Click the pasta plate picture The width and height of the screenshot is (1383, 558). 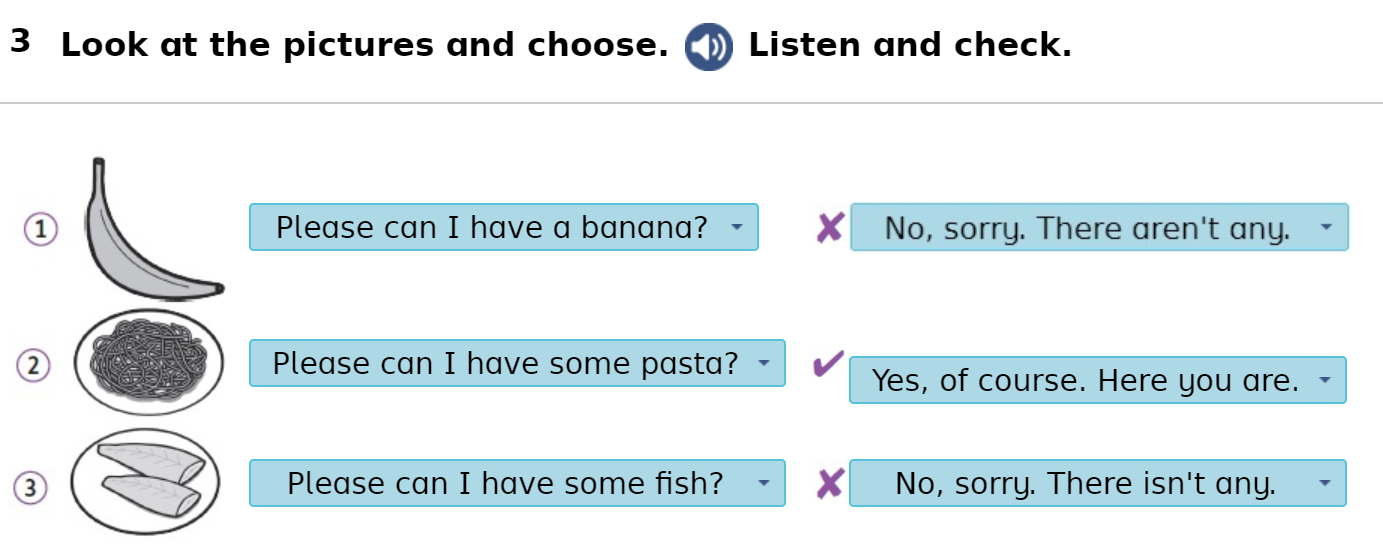(x=148, y=362)
